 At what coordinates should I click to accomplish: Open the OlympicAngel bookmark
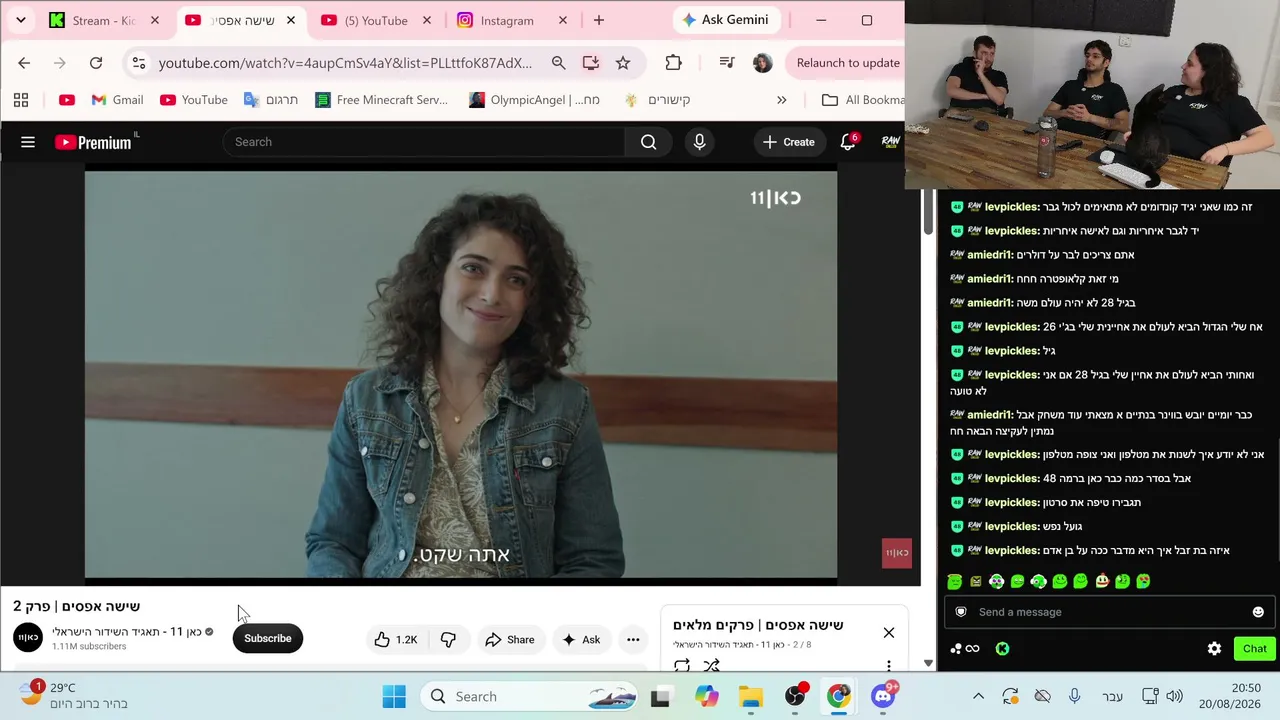click(x=534, y=100)
